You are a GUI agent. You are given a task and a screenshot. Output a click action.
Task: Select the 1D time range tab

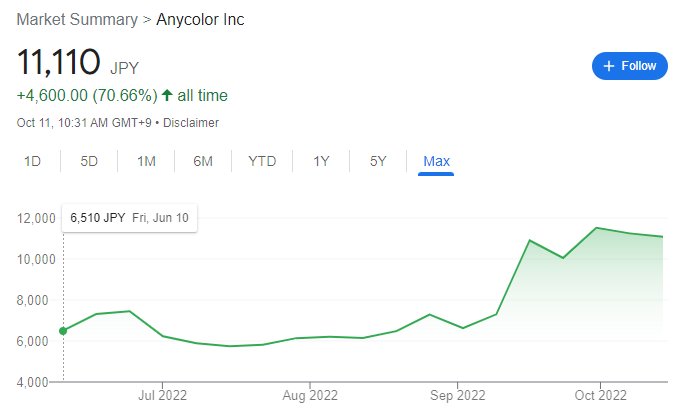tap(32, 161)
